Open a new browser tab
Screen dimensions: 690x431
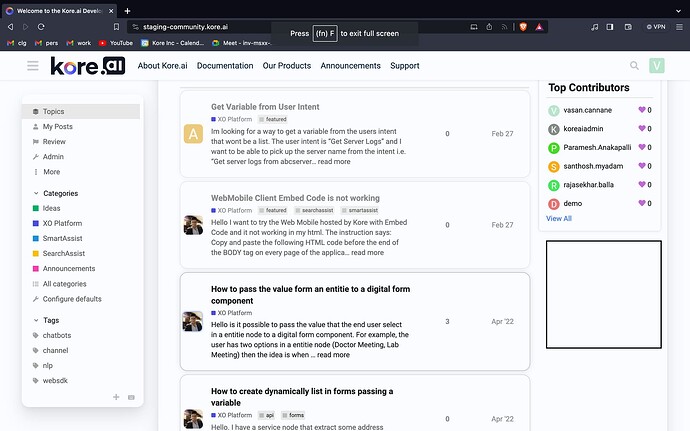click(127, 11)
